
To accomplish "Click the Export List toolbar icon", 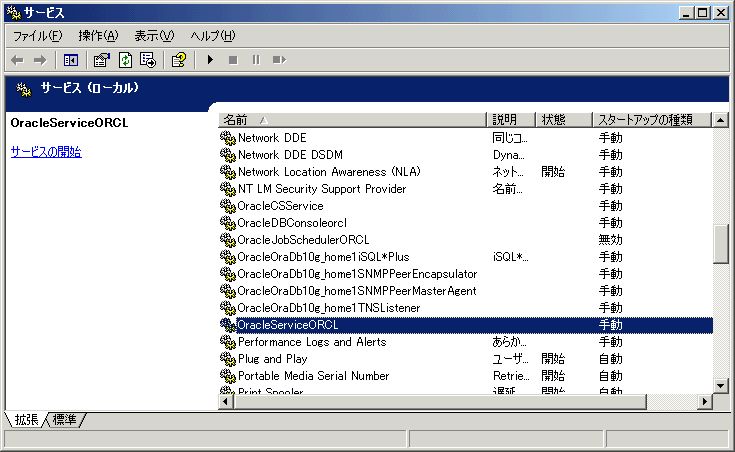I will click(147, 60).
